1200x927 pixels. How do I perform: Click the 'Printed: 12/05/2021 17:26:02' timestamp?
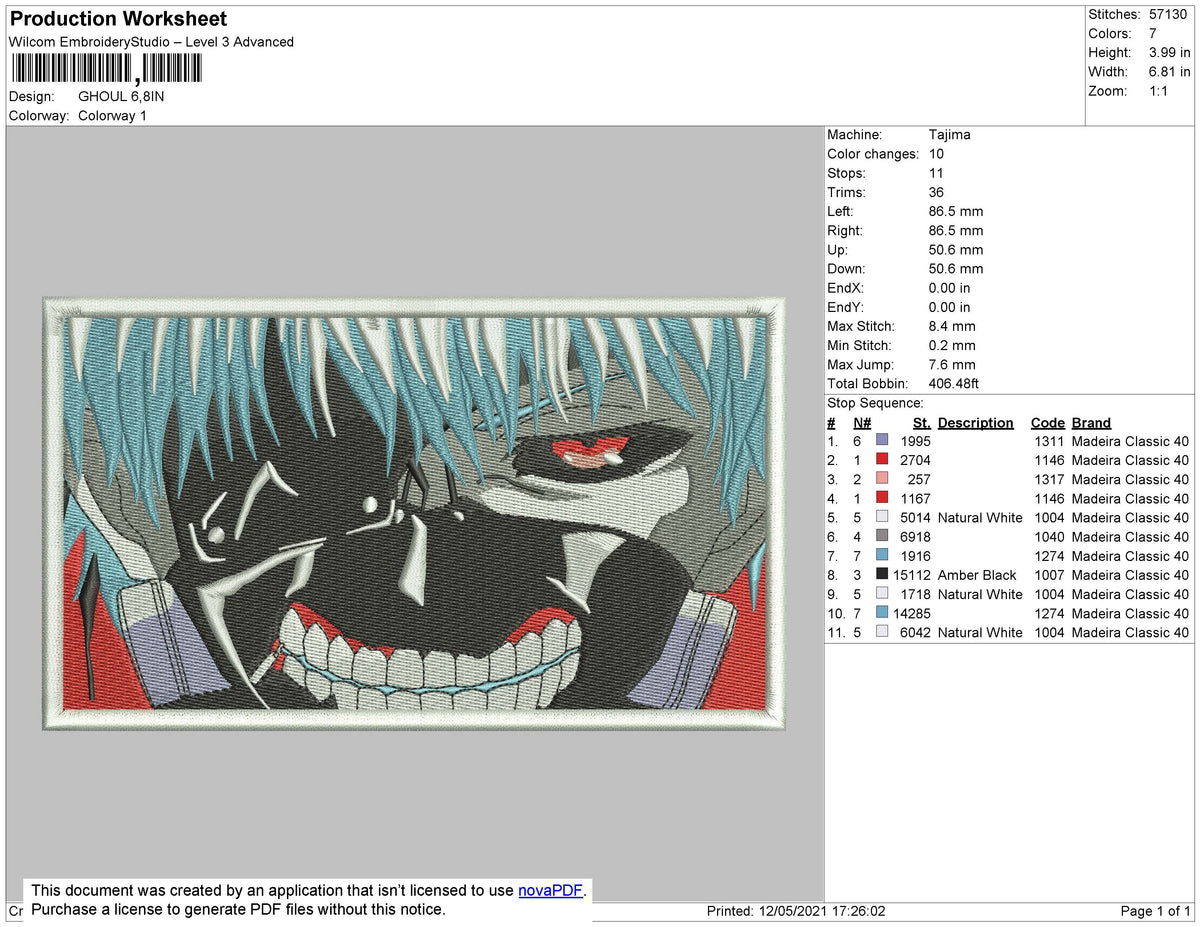point(796,911)
